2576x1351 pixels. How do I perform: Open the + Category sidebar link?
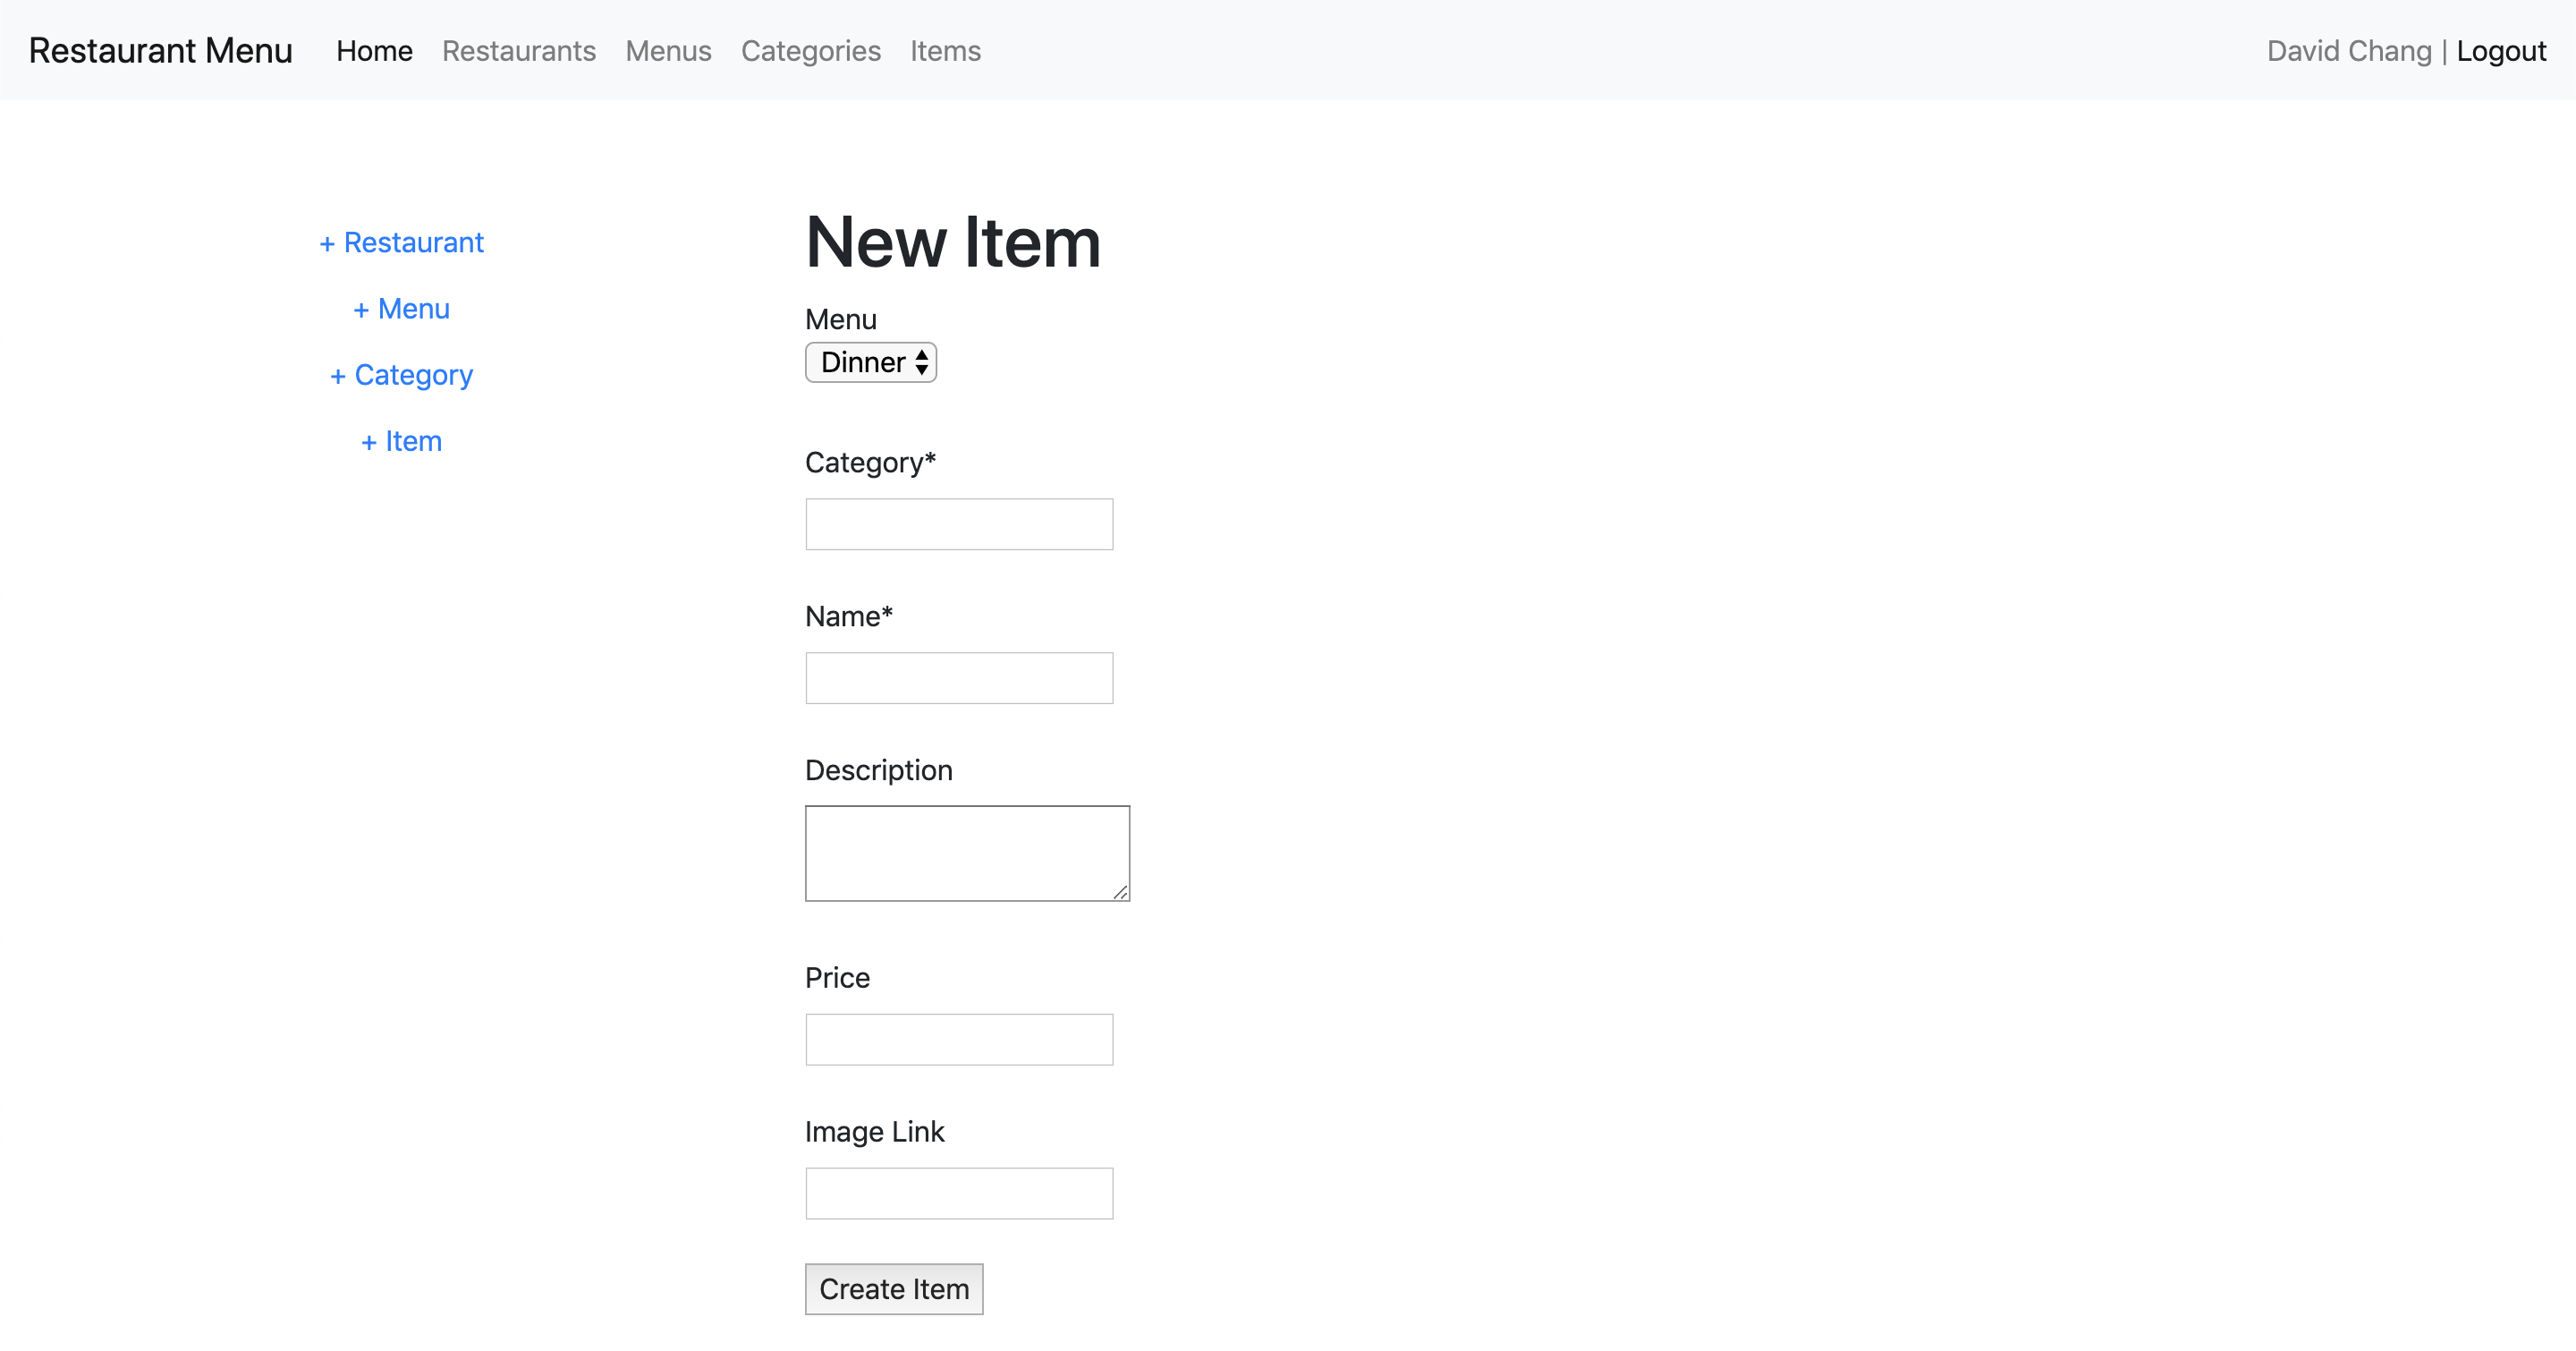401,375
